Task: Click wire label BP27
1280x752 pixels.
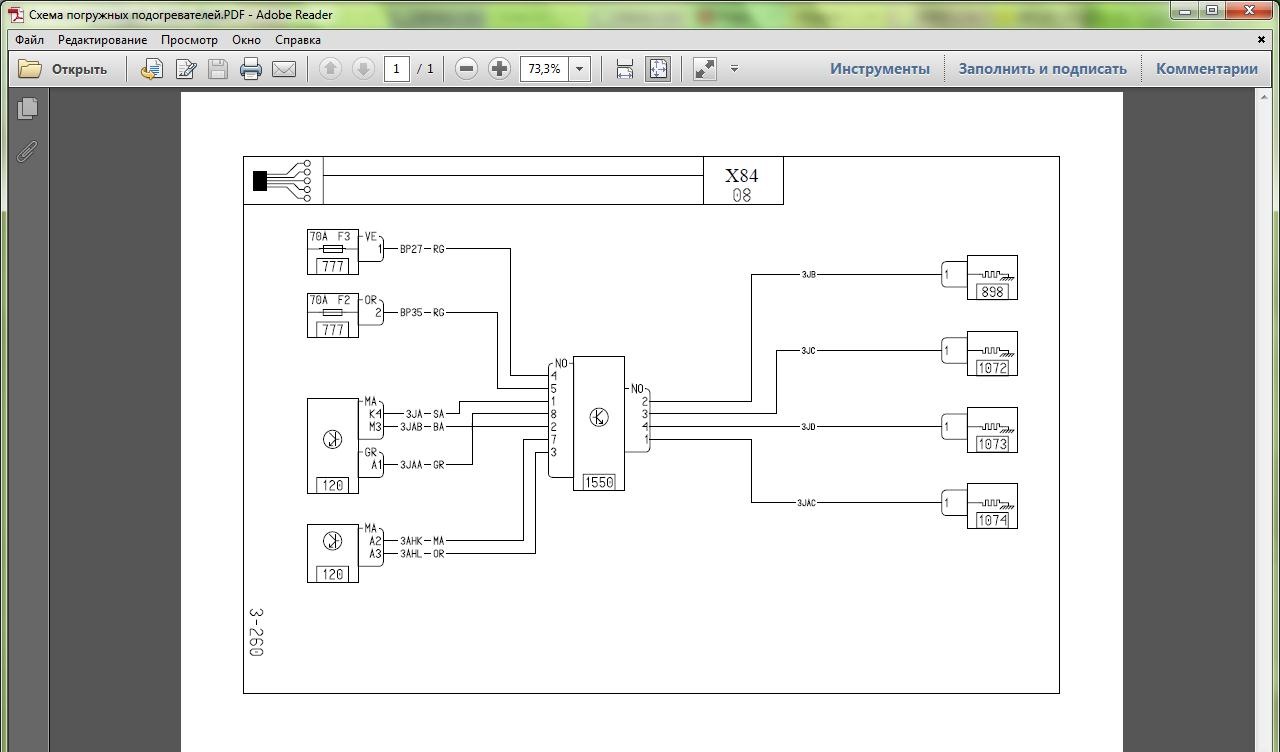Action: point(411,249)
